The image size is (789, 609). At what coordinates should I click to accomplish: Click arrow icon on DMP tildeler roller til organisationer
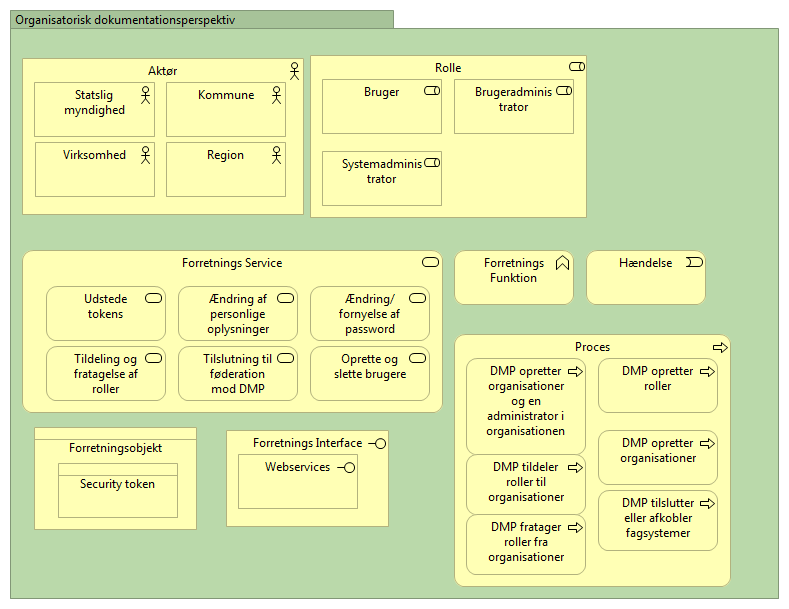click(x=576, y=468)
